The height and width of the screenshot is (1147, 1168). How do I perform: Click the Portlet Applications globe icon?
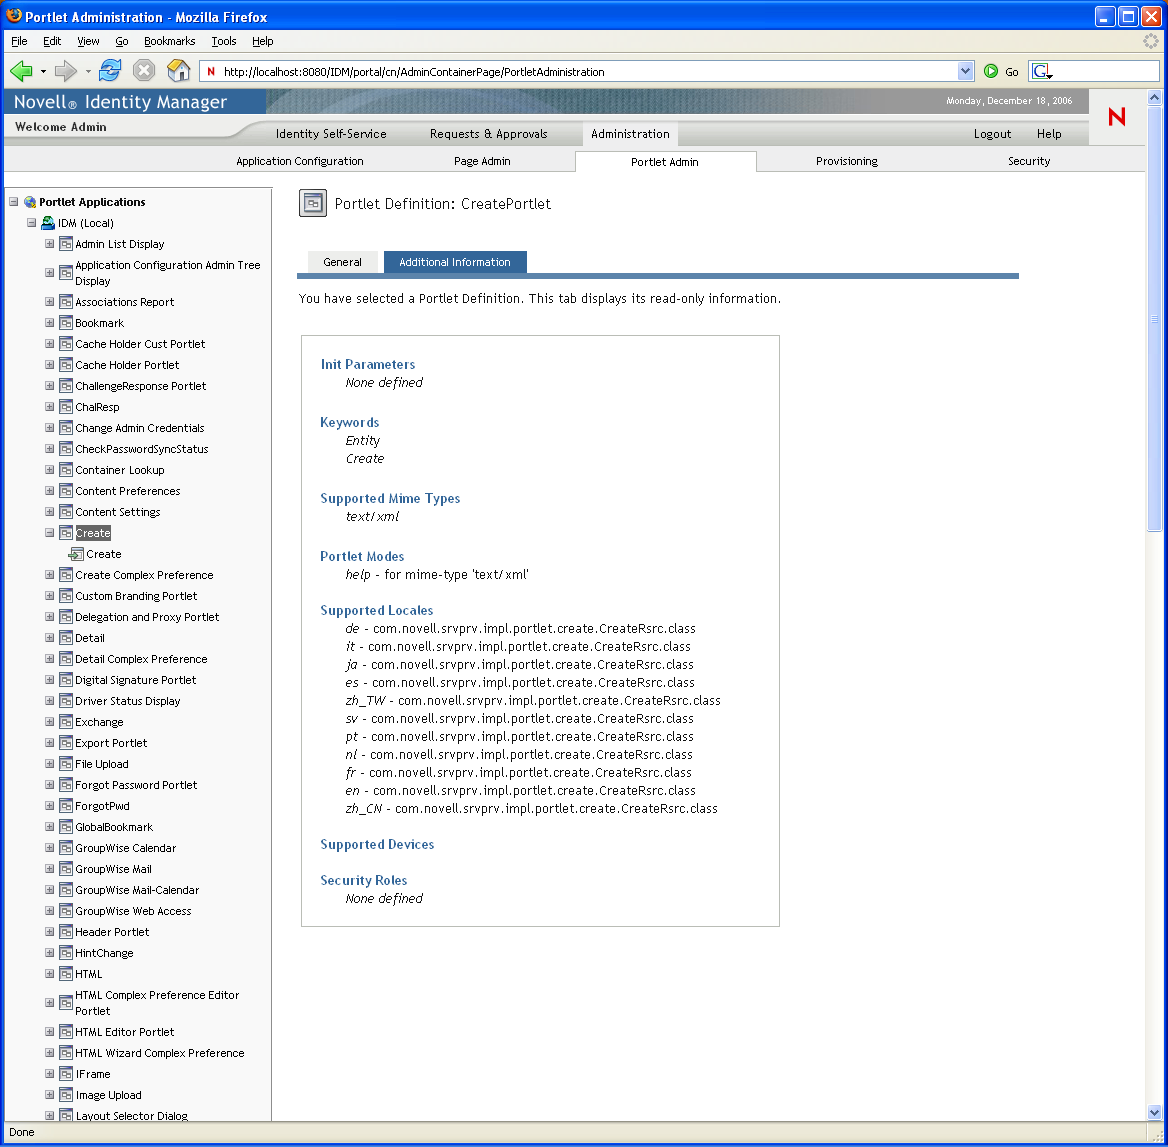click(30, 202)
